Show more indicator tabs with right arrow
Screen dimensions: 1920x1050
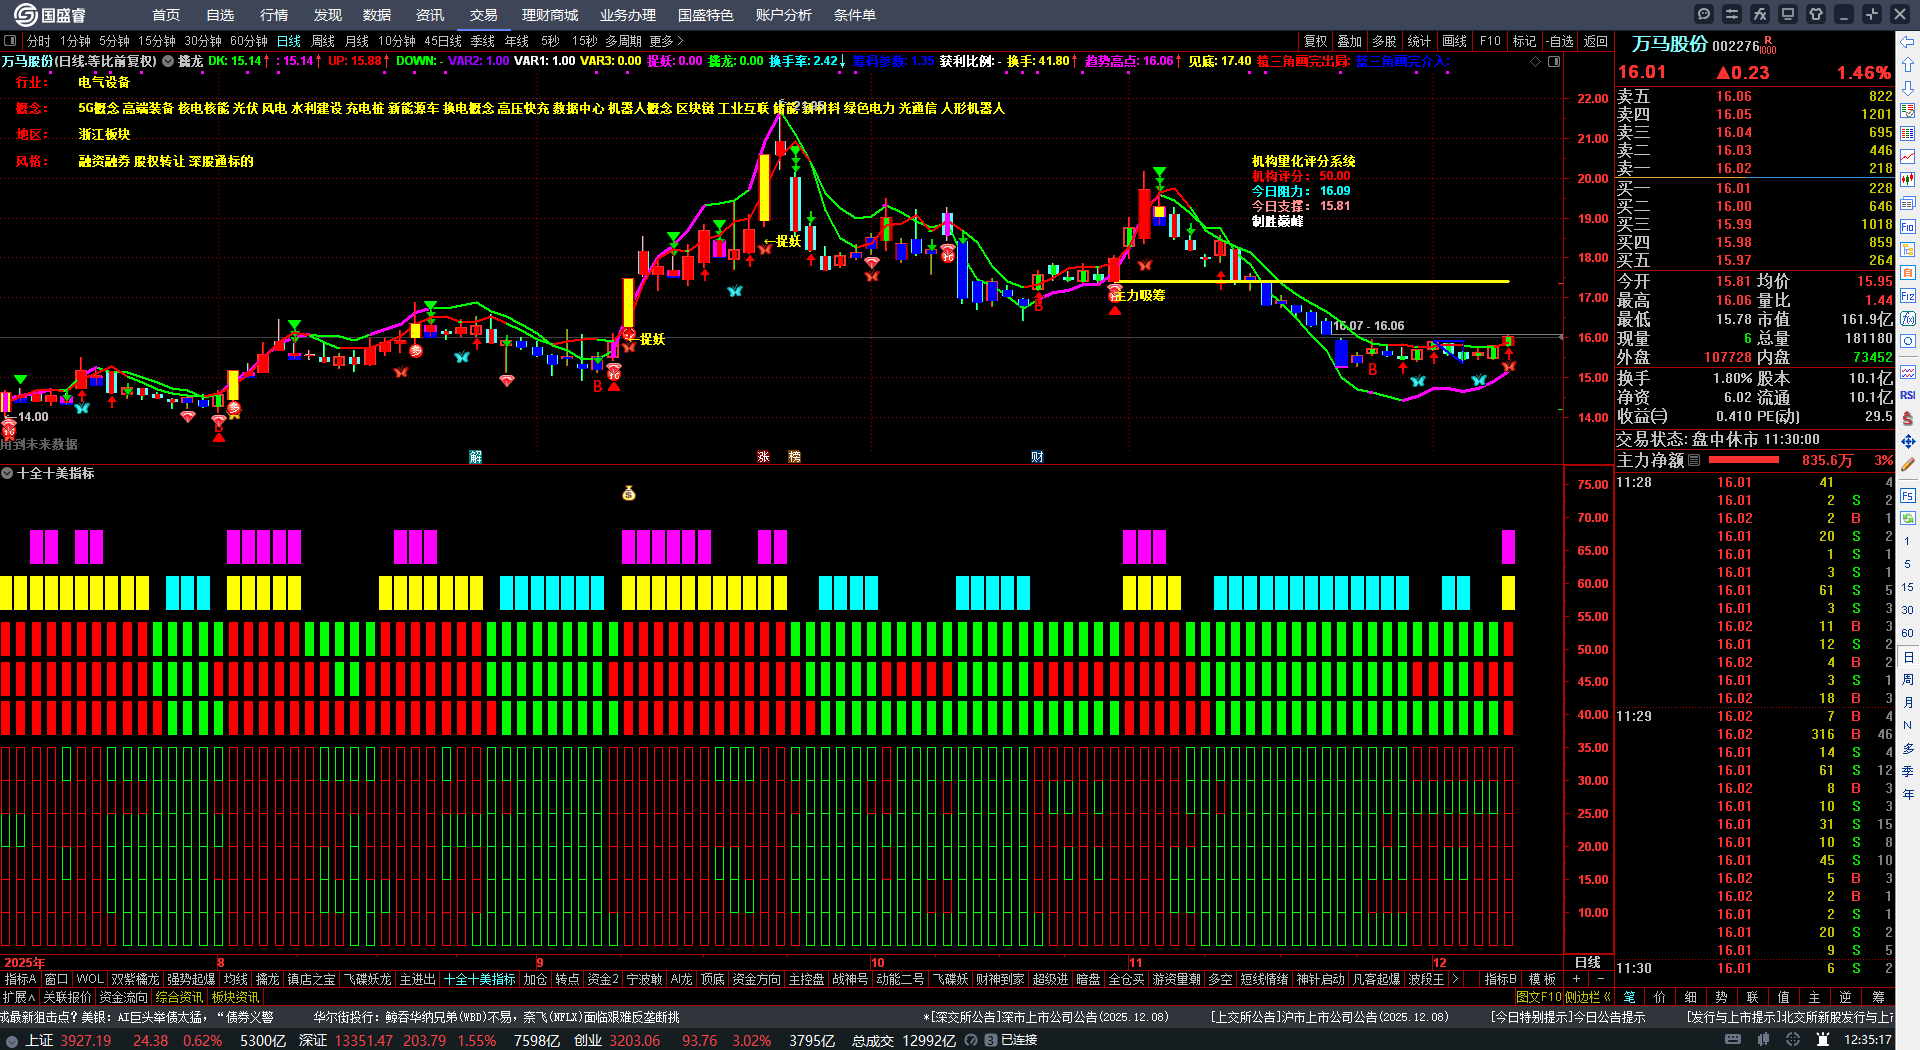1455,979
